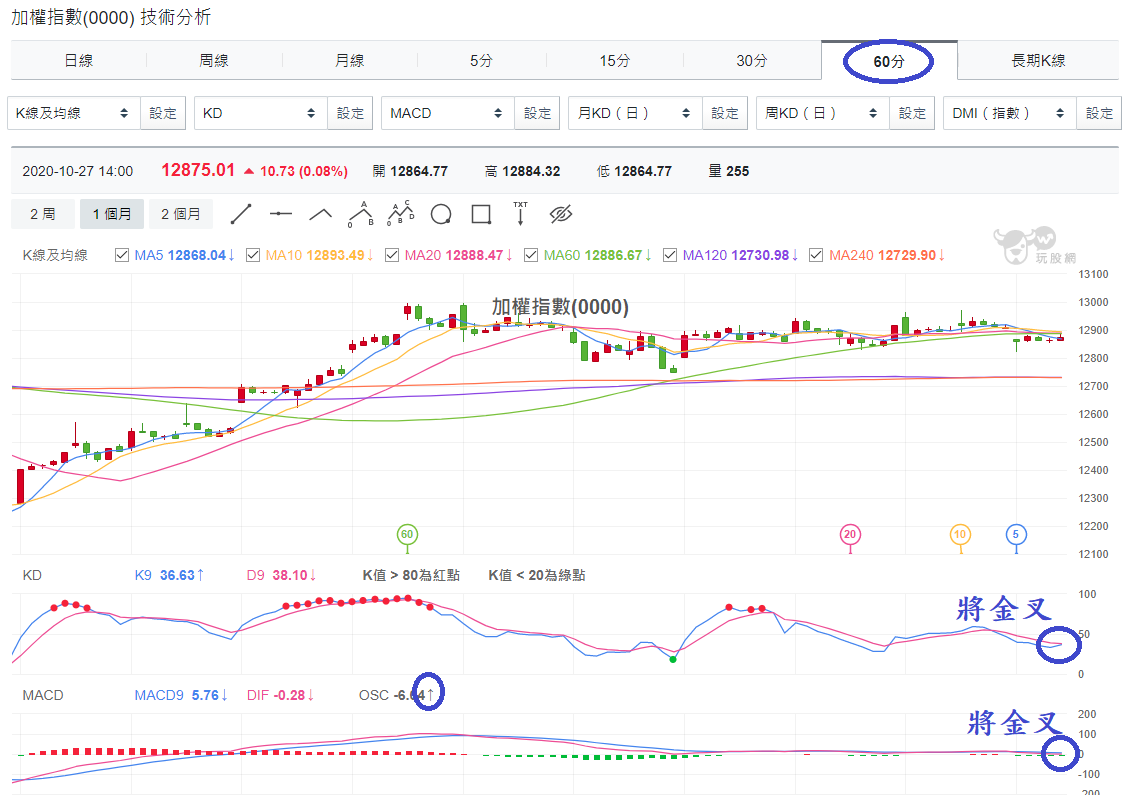Click the 設定 button beside KD

click(x=350, y=113)
